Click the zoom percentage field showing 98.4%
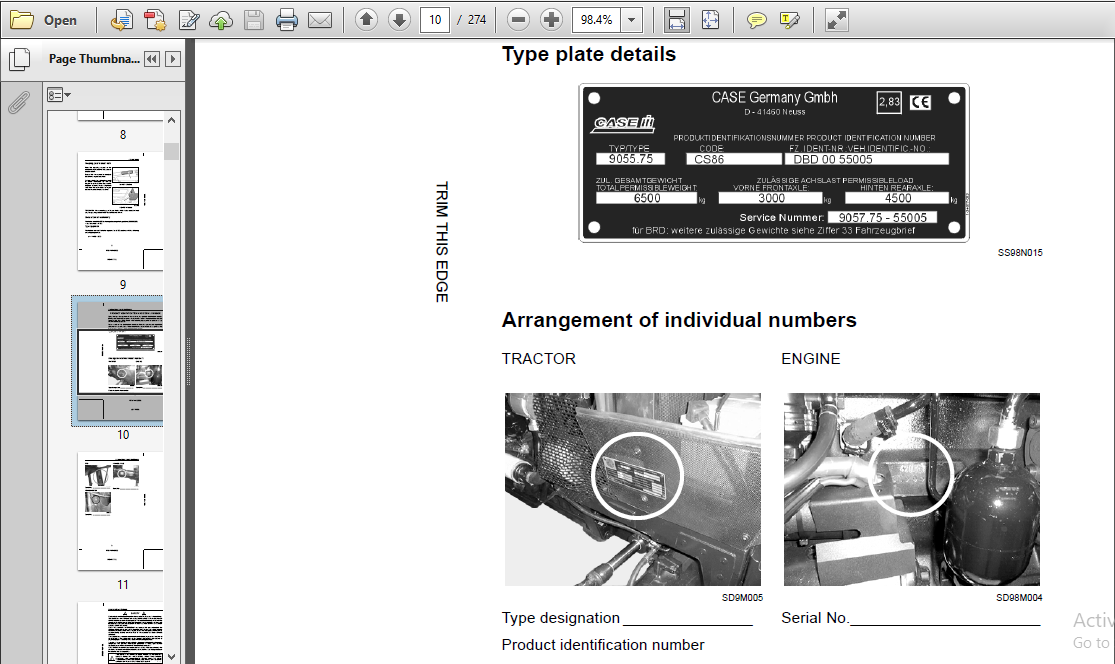This screenshot has width=1115, height=664. point(596,20)
